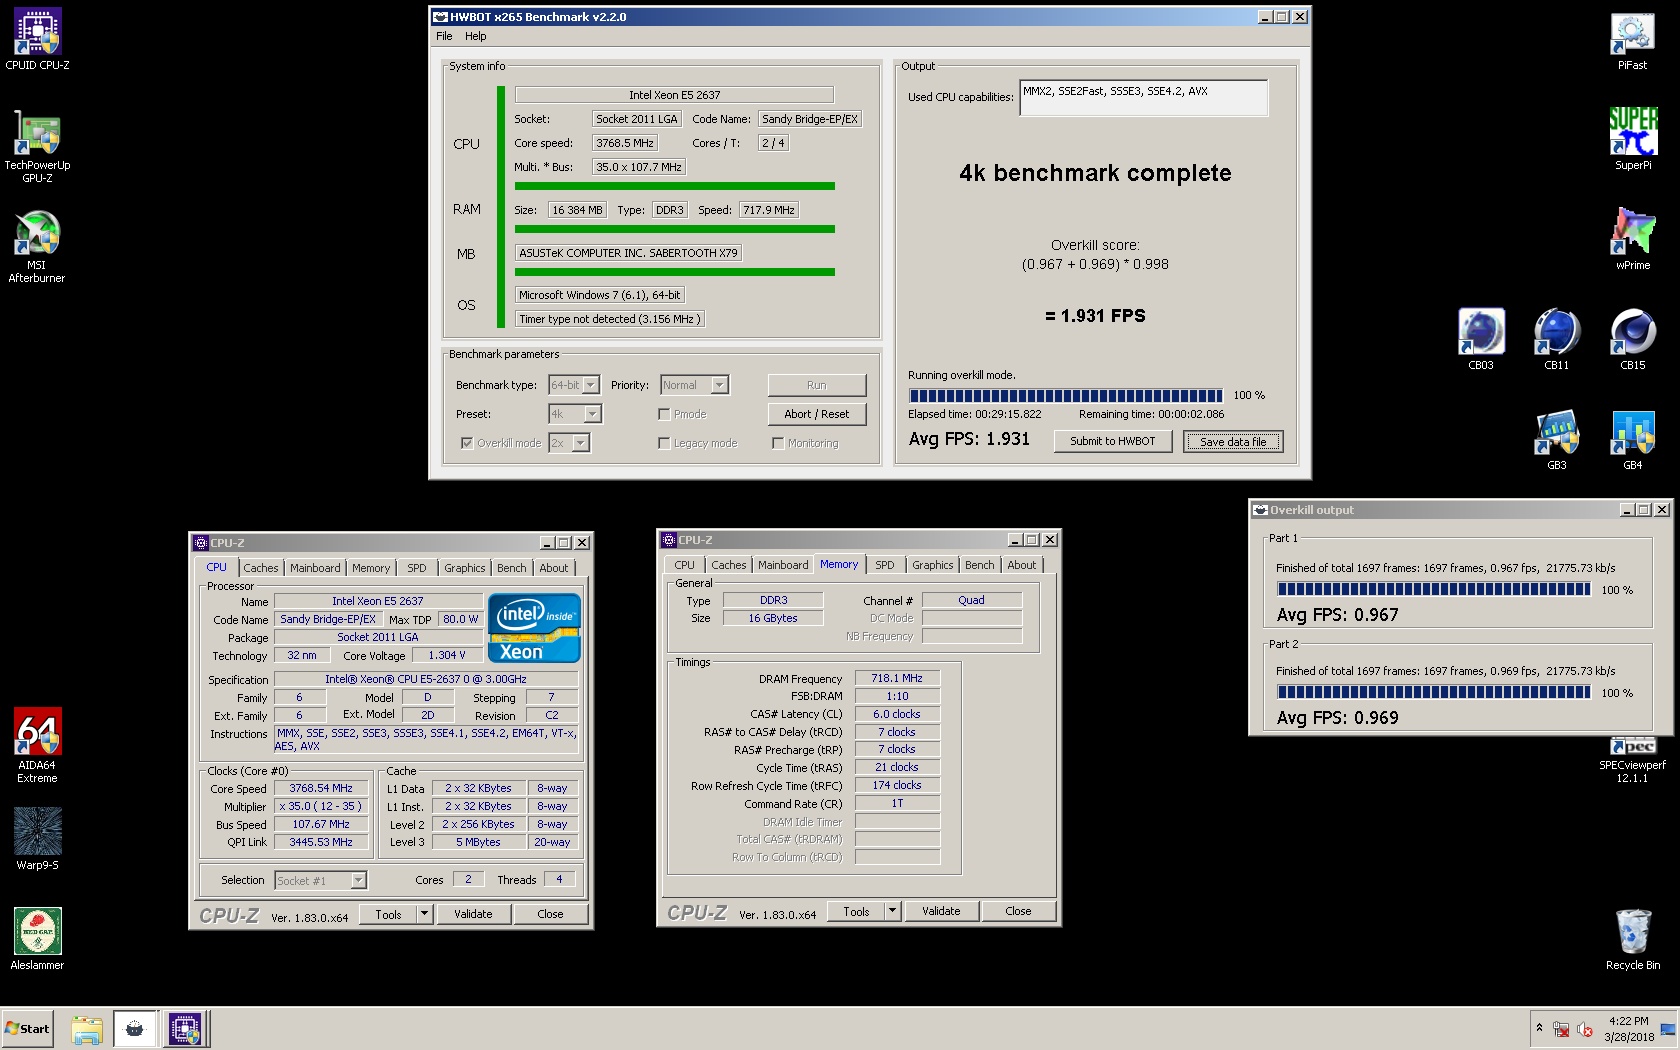Launch GB3 Geekbench shortcut
Viewport: 1680px width, 1050px height.
[x=1557, y=438]
